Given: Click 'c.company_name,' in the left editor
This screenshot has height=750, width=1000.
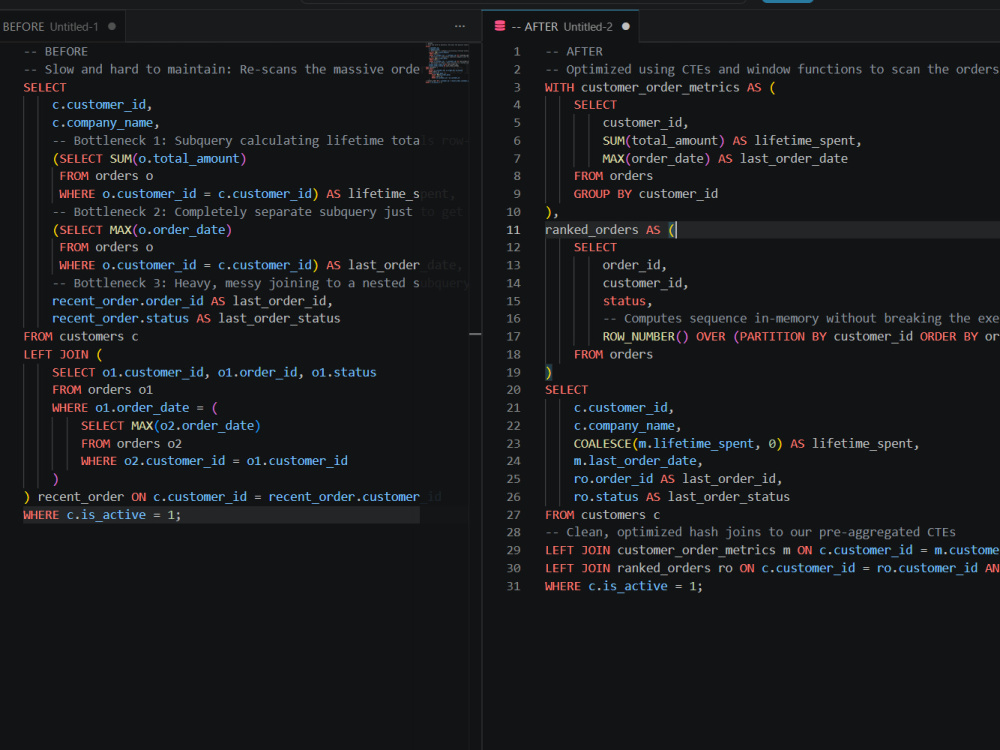Looking at the screenshot, I should click(105, 123).
